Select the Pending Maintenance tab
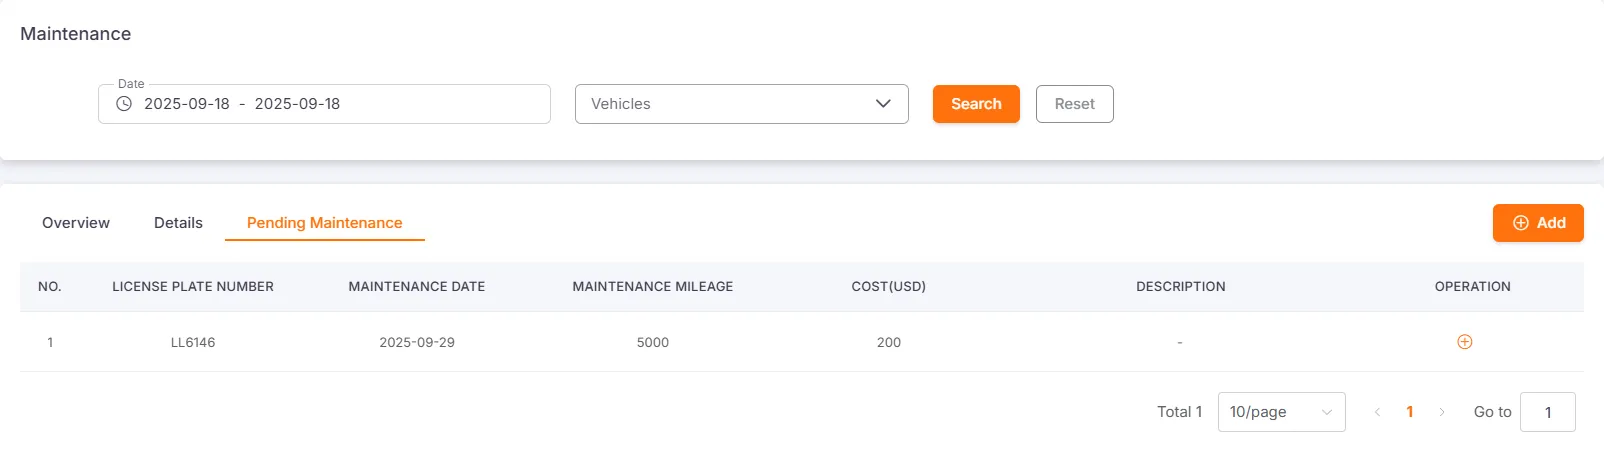Image resolution: width=1604 pixels, height=460 pixels. coord(325,223)
